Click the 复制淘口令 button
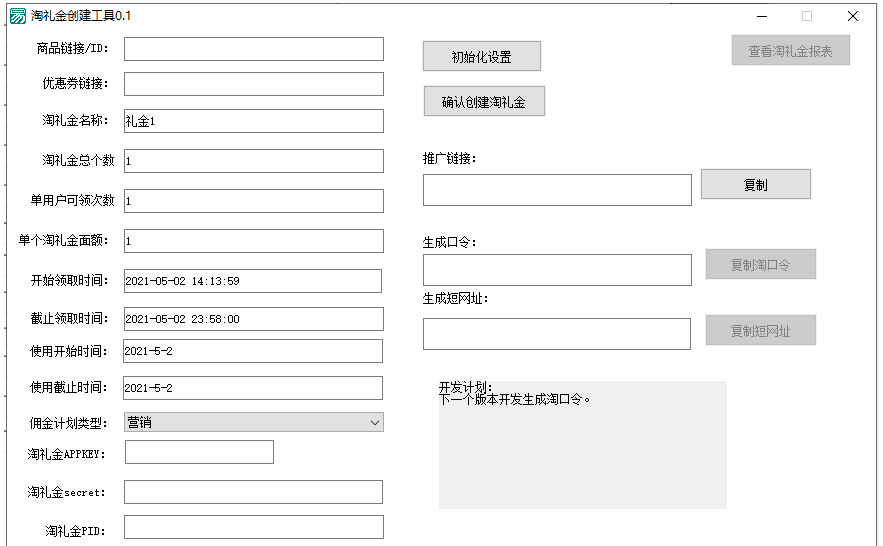The width and height of the screenshot is (883, 546). (x=760, y=265)
